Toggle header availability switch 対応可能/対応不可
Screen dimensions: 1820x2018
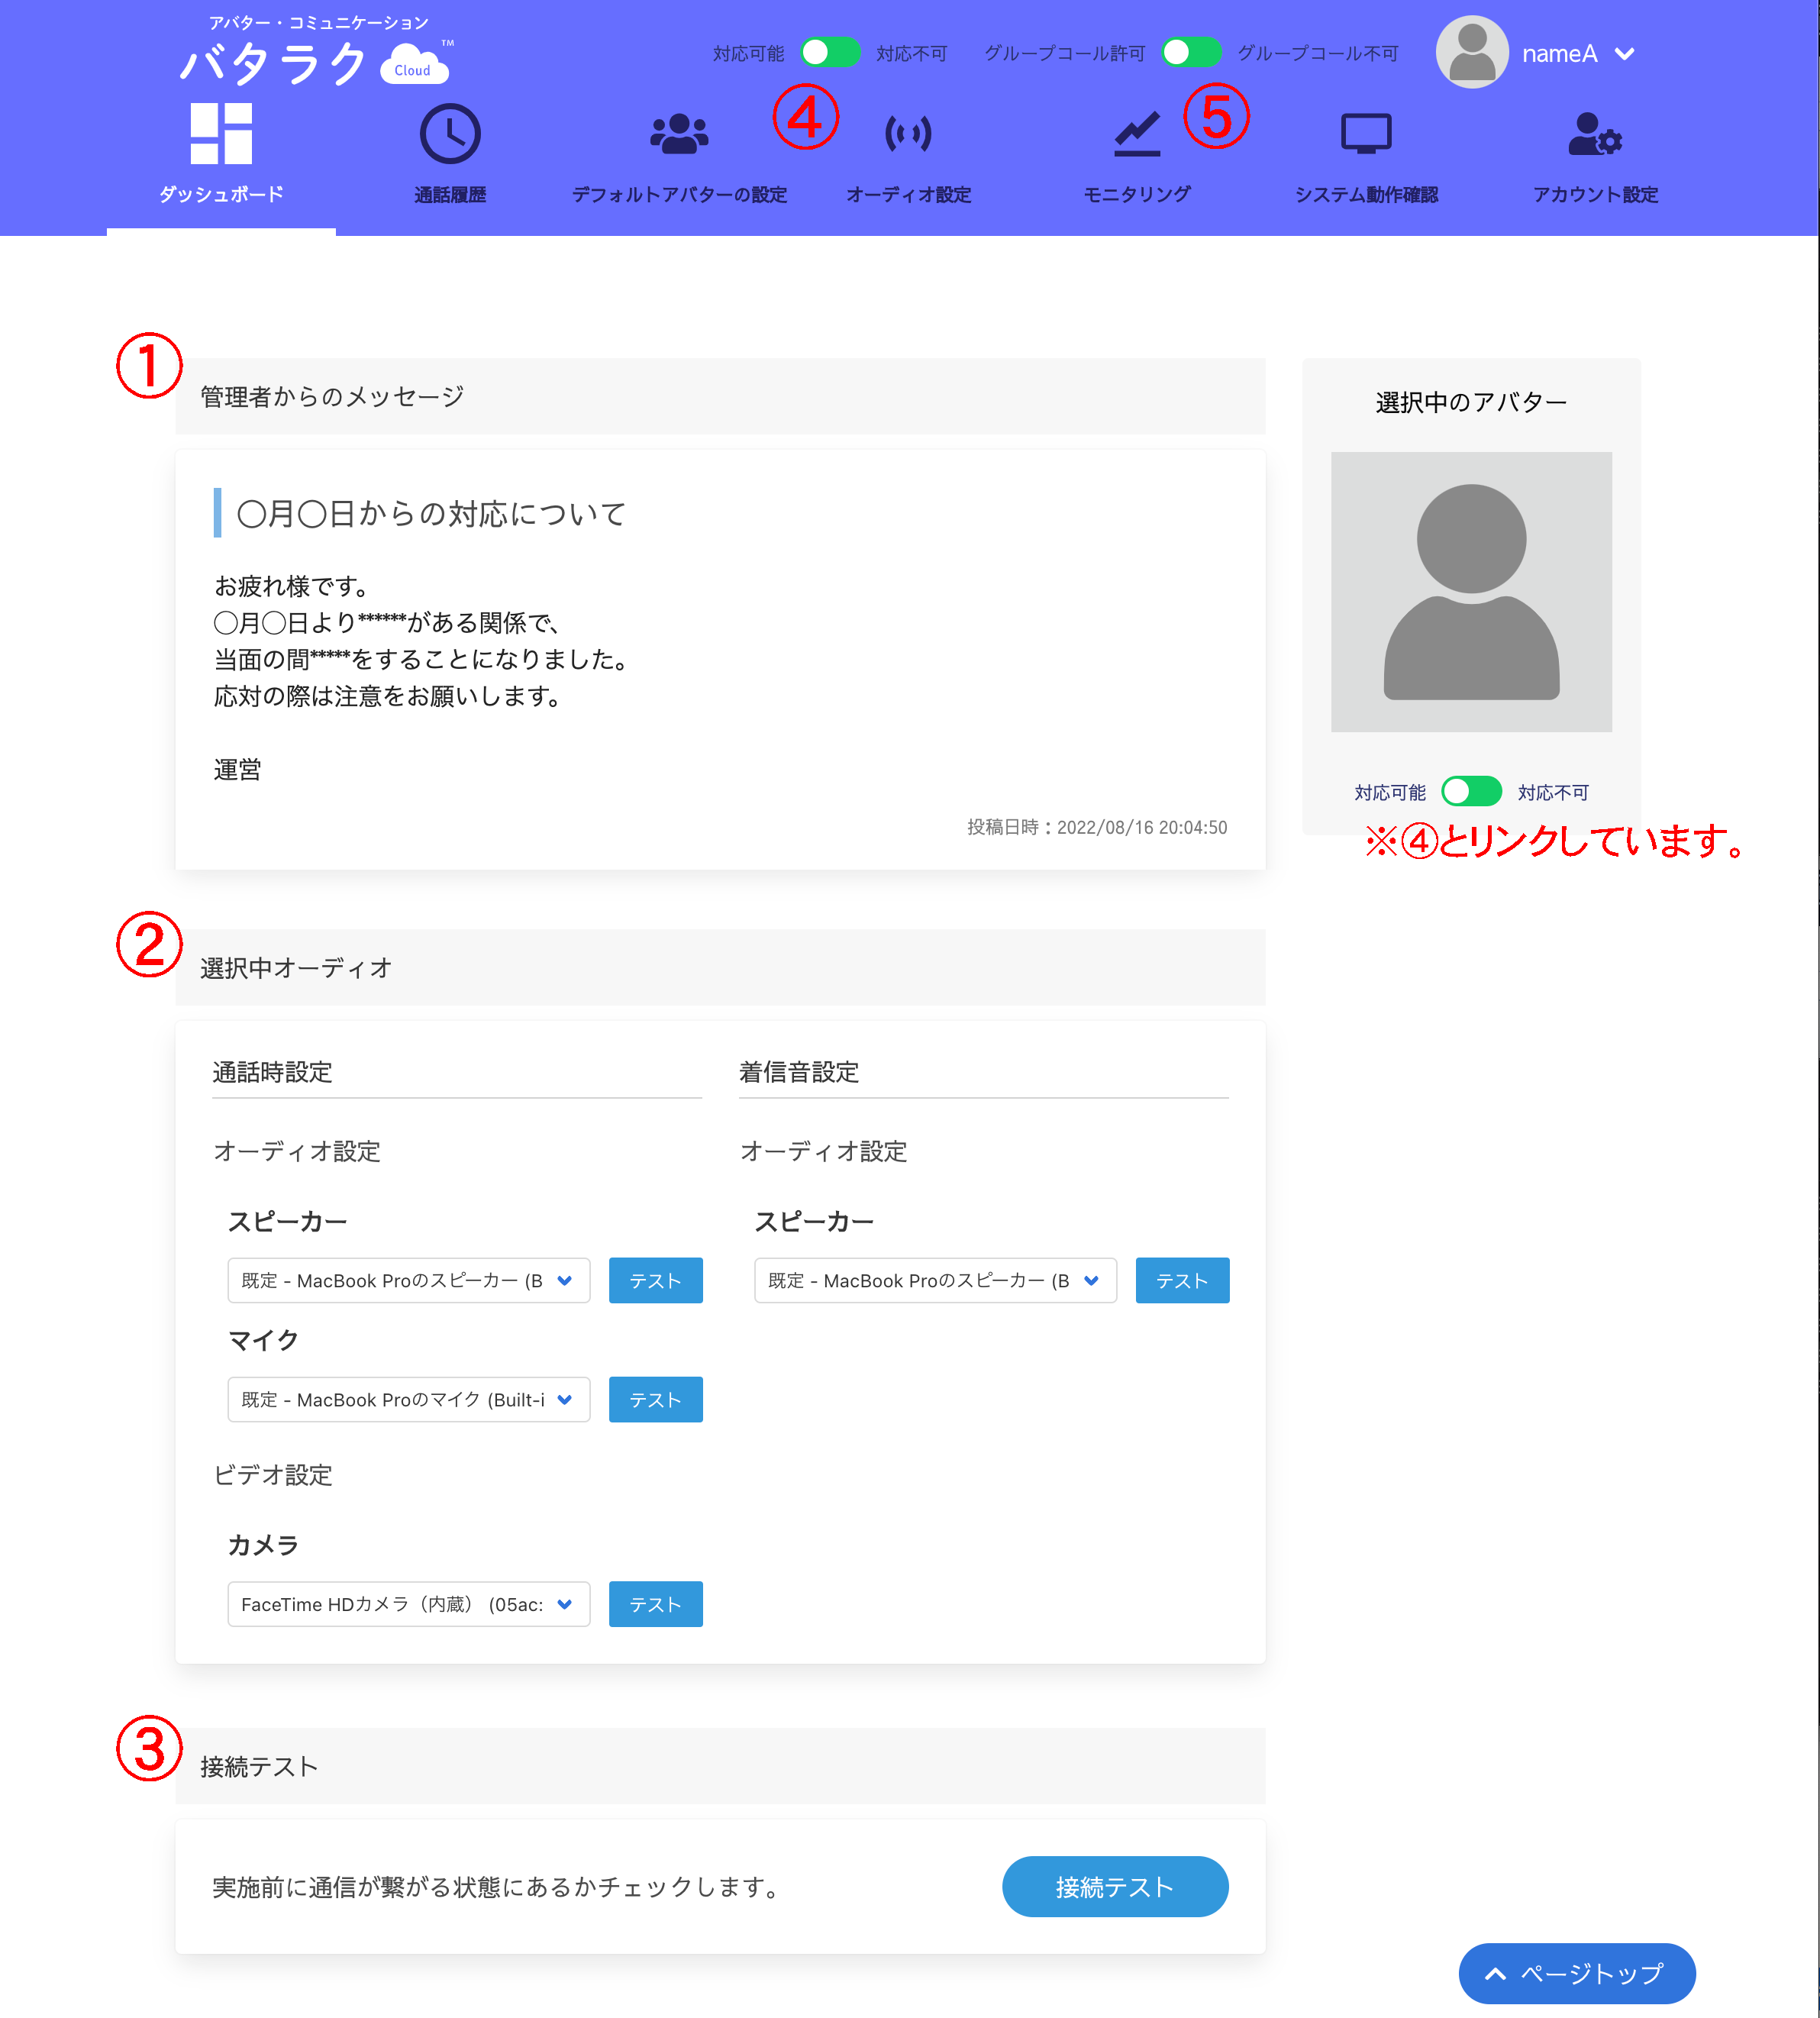tap(830, 53)
